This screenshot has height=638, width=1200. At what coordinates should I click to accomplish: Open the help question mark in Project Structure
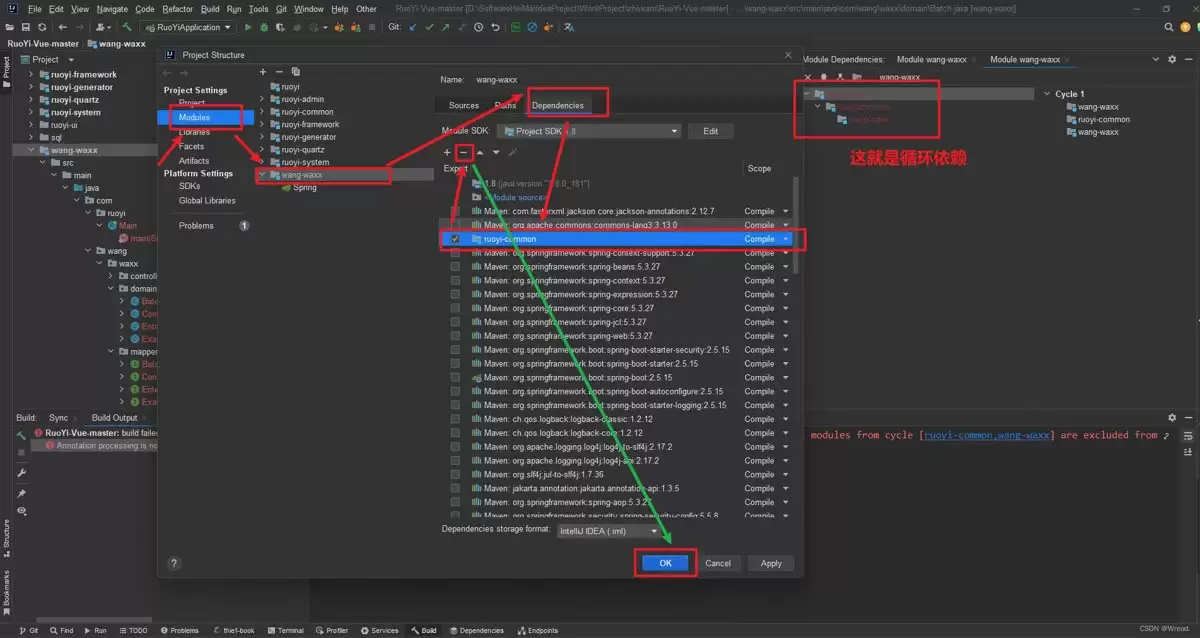pyautogui.click(x=174, y=564)
